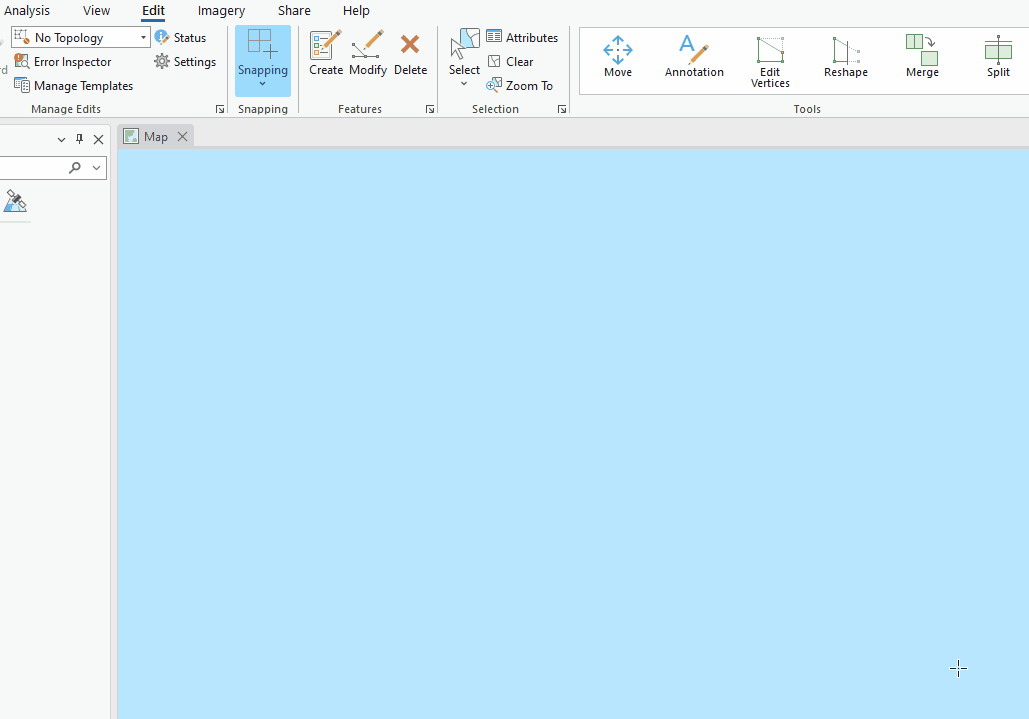This screenshot has width=1029, height=719.
Task: Open the search box filter dropdown
Action: tap(94, 167)
